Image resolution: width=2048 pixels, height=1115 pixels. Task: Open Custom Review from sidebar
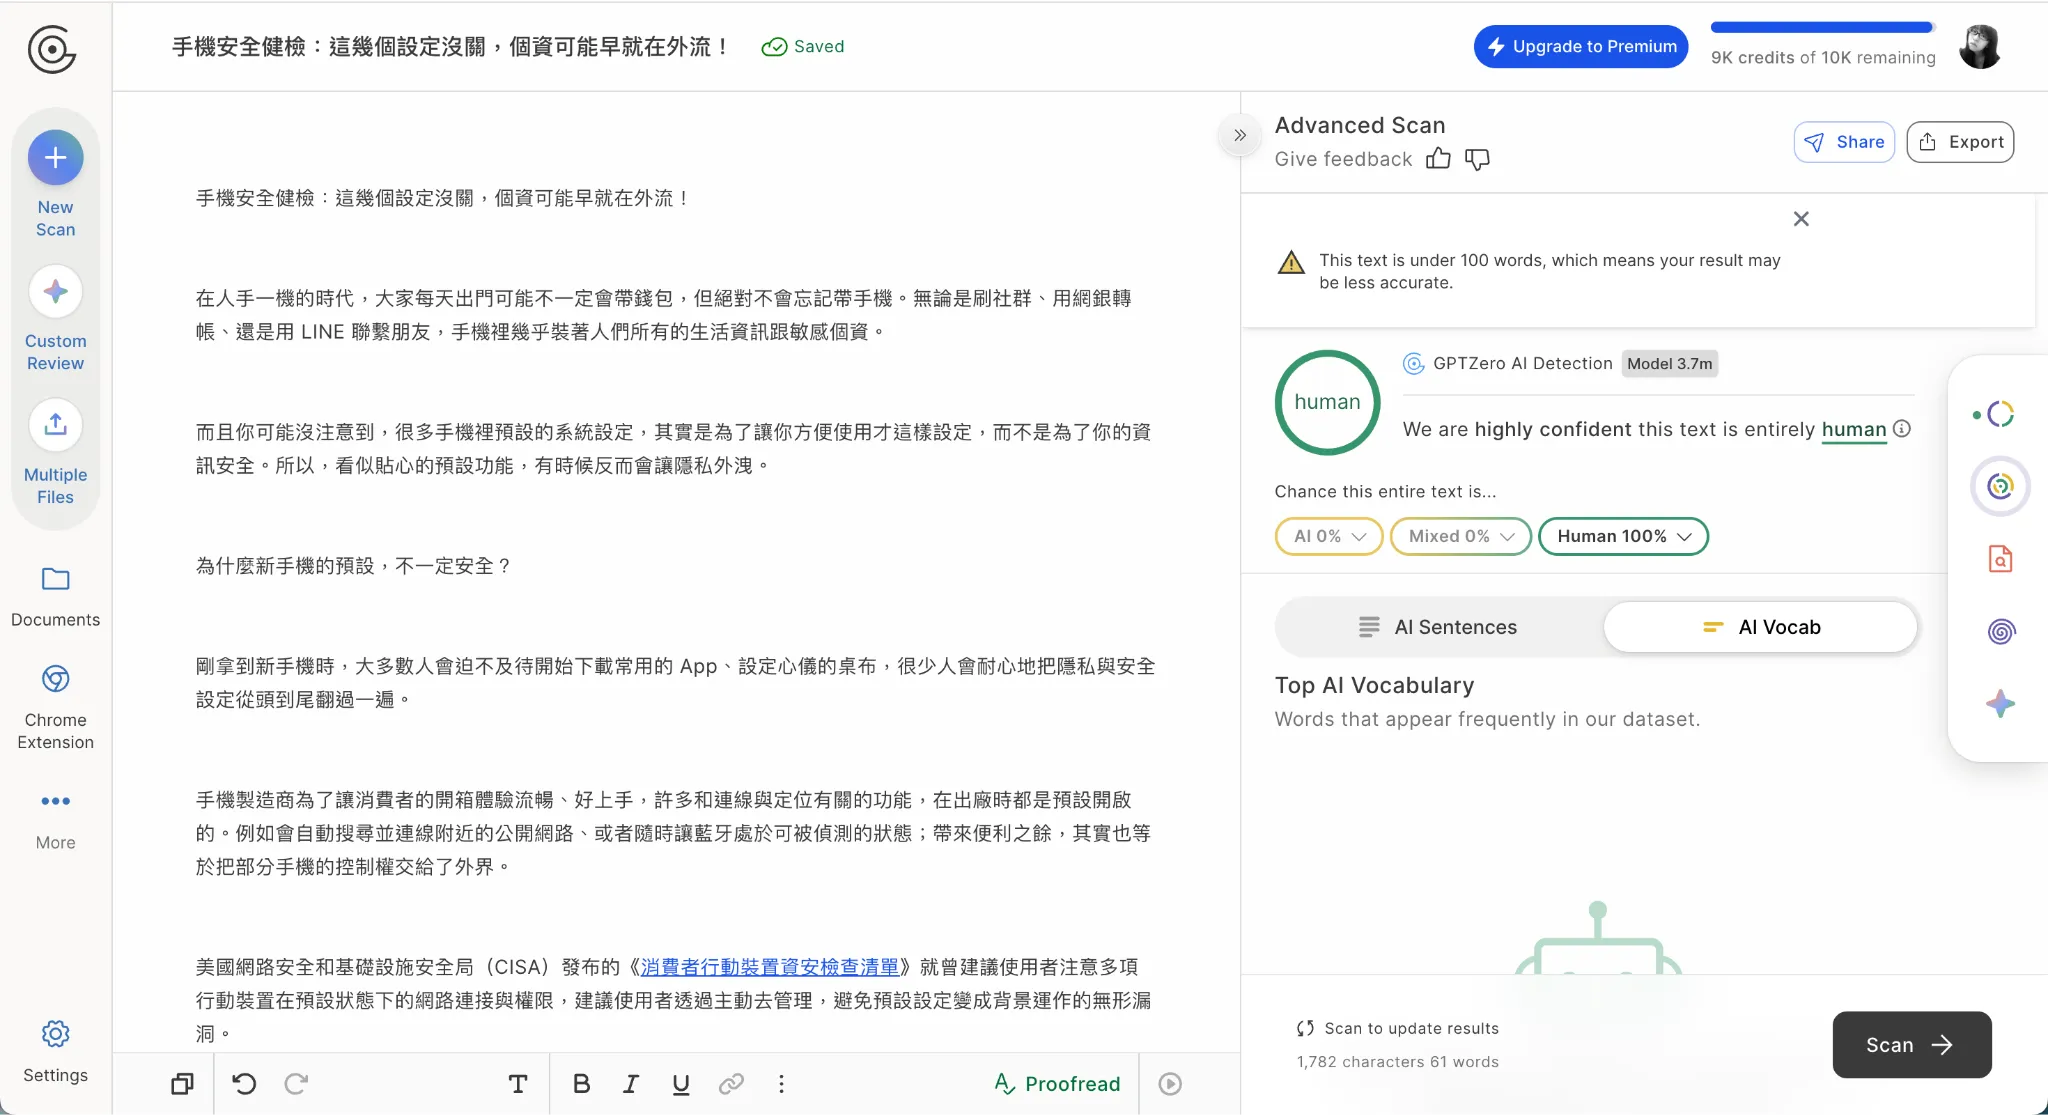click(55, 318)
